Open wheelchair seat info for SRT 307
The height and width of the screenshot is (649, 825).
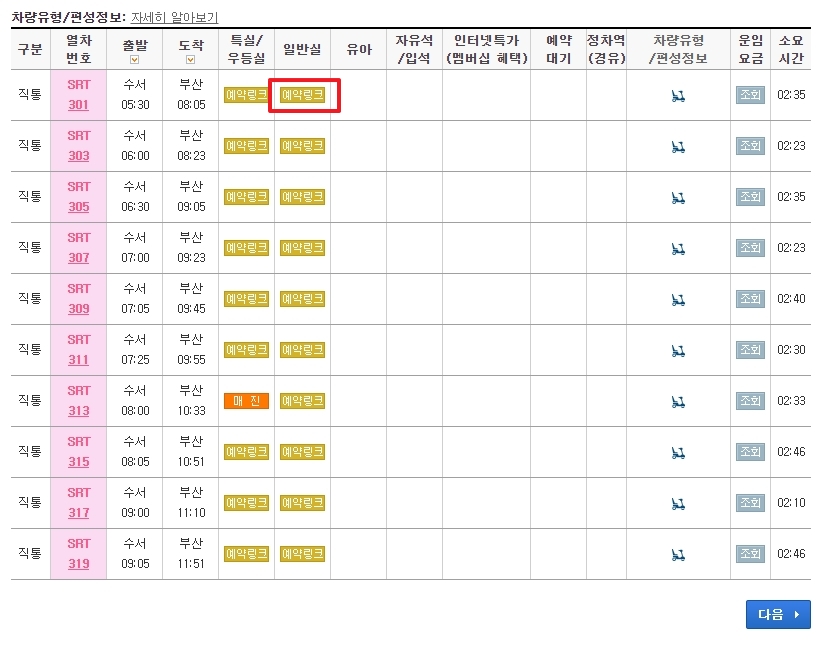[678, 248]
